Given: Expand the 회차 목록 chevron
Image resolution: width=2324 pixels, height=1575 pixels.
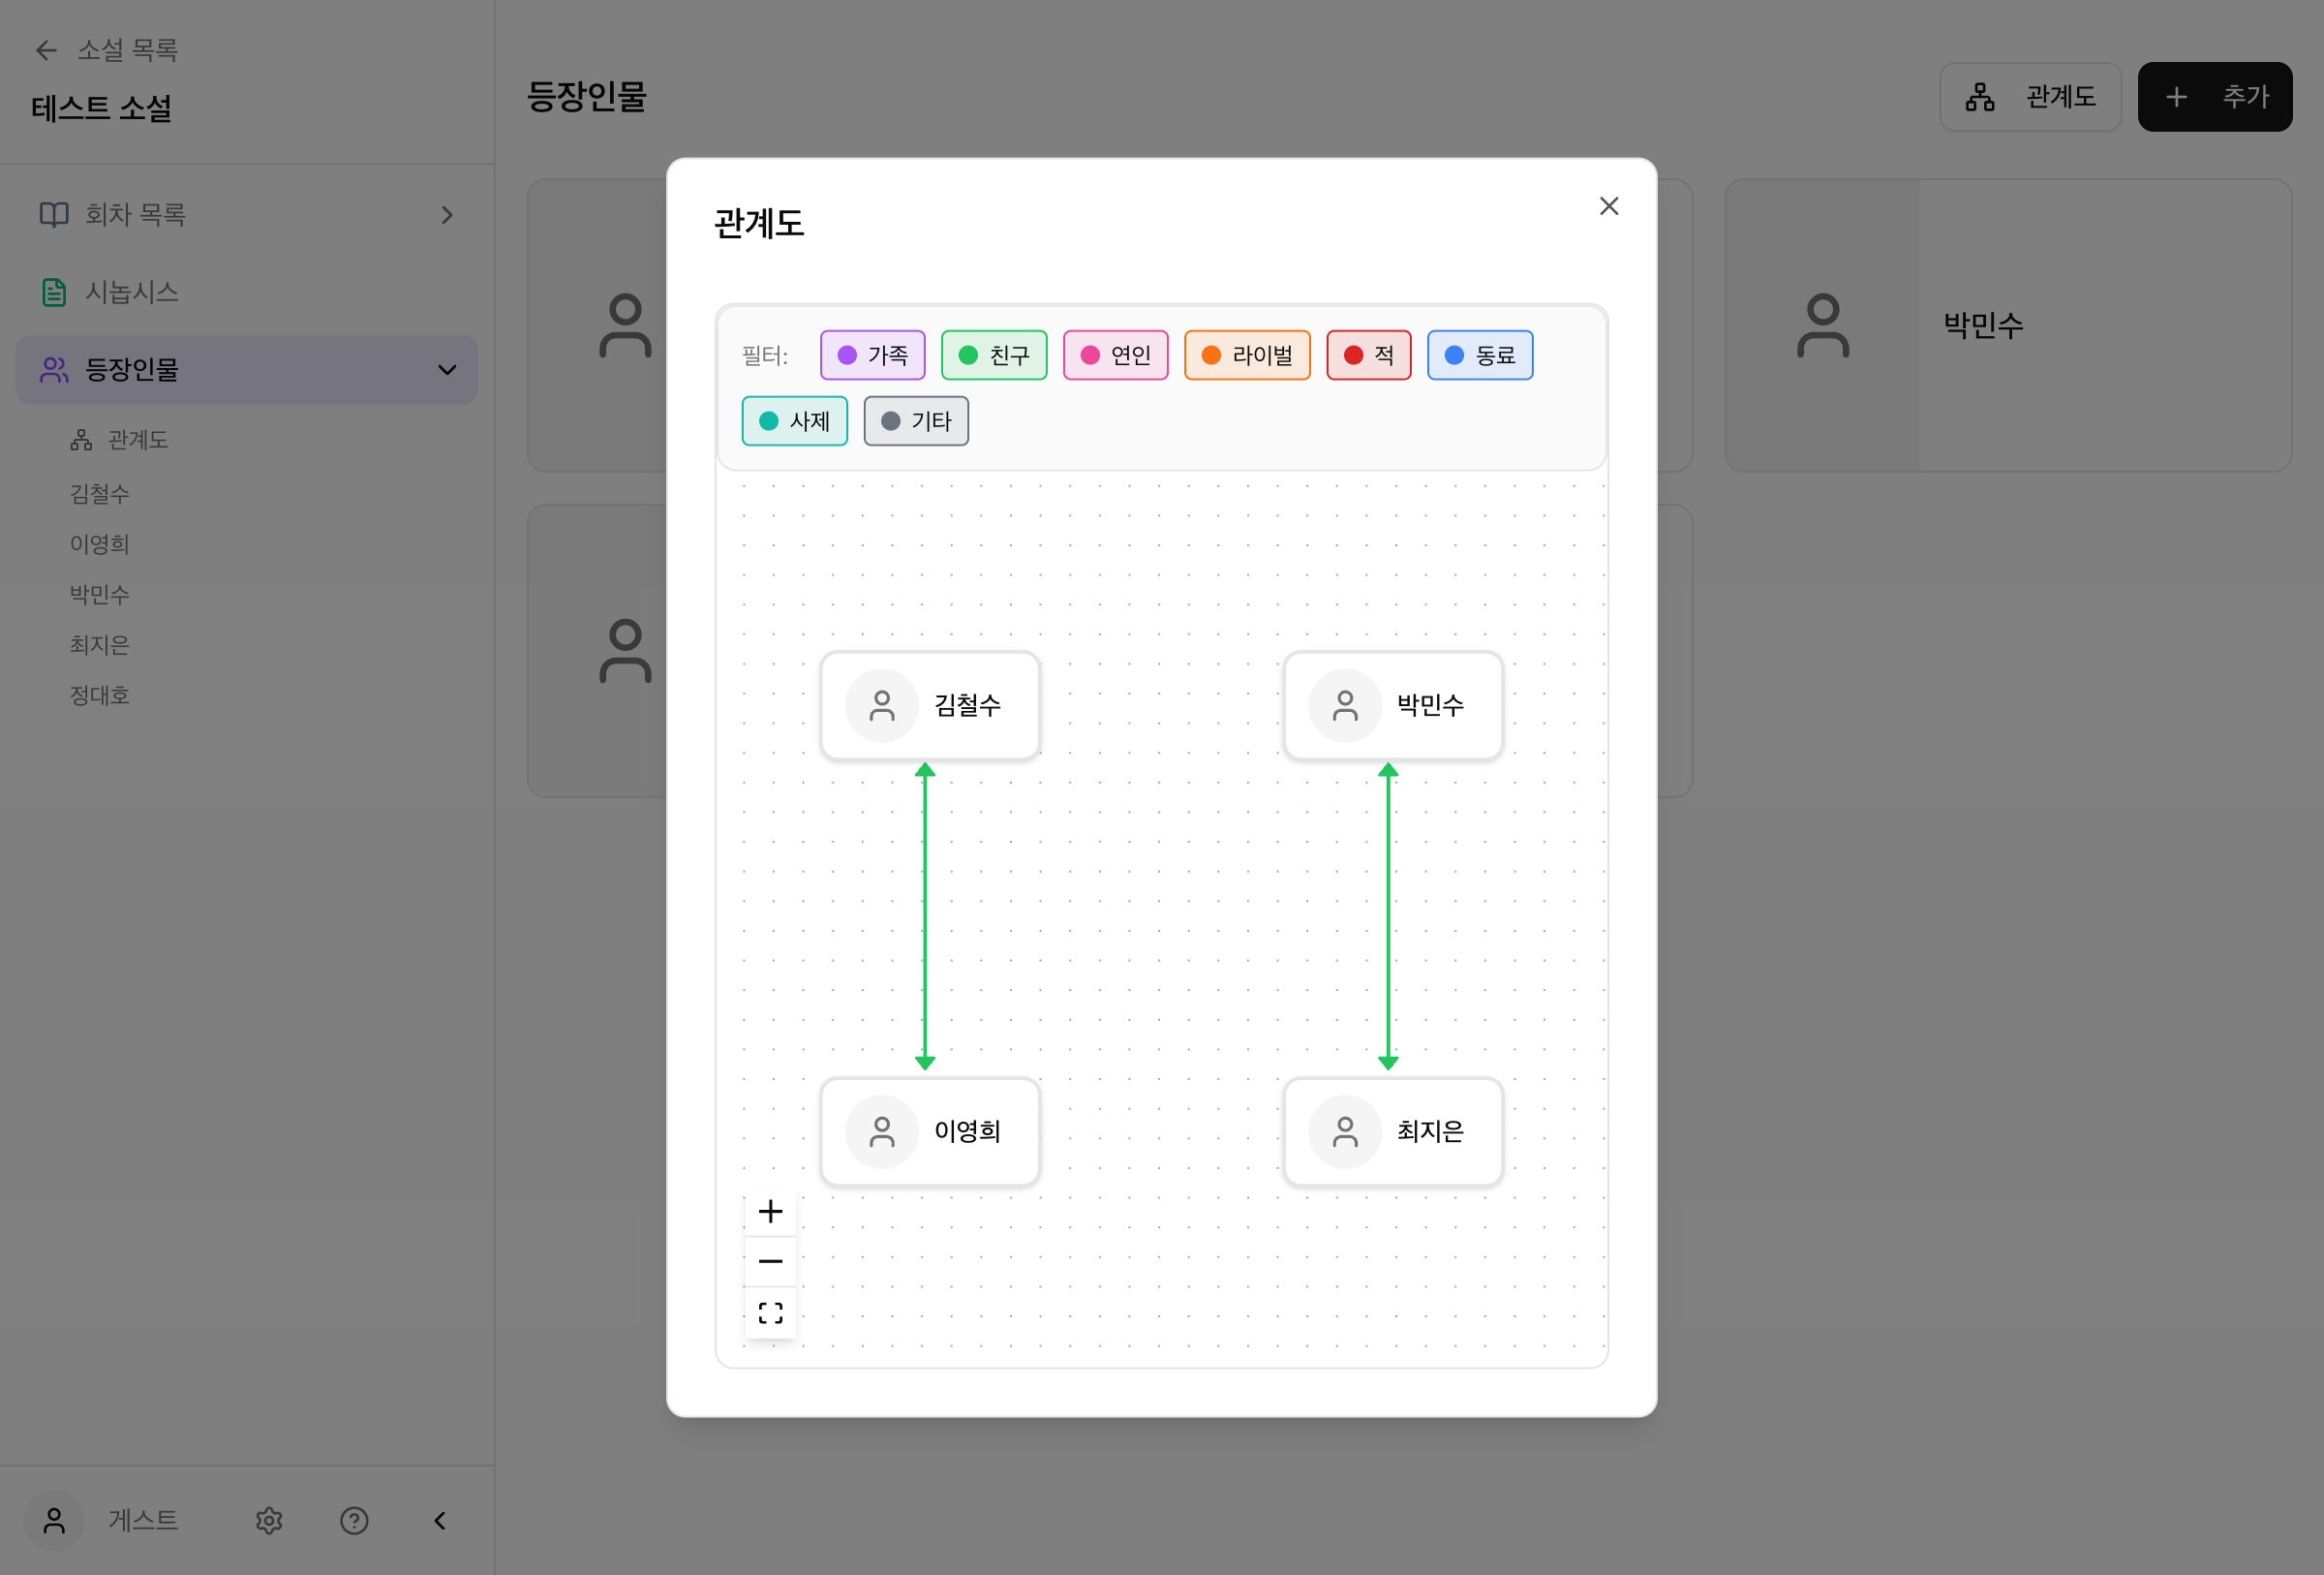Looking at the screenshot, I should point(447,215).
